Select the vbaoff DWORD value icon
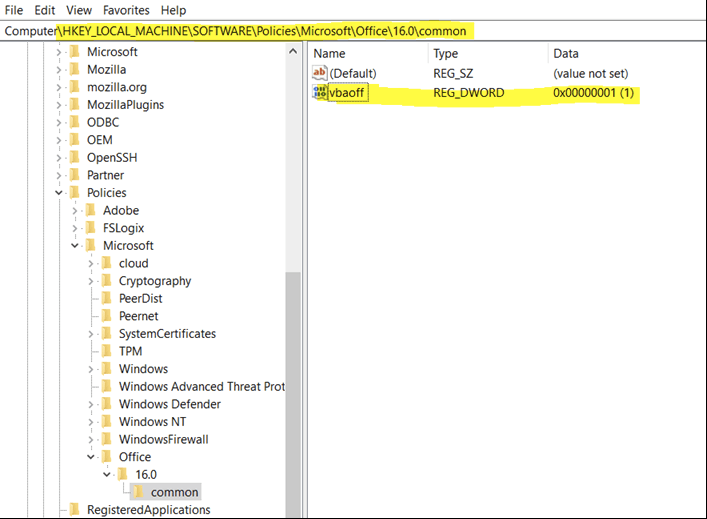 click(320, 92)
